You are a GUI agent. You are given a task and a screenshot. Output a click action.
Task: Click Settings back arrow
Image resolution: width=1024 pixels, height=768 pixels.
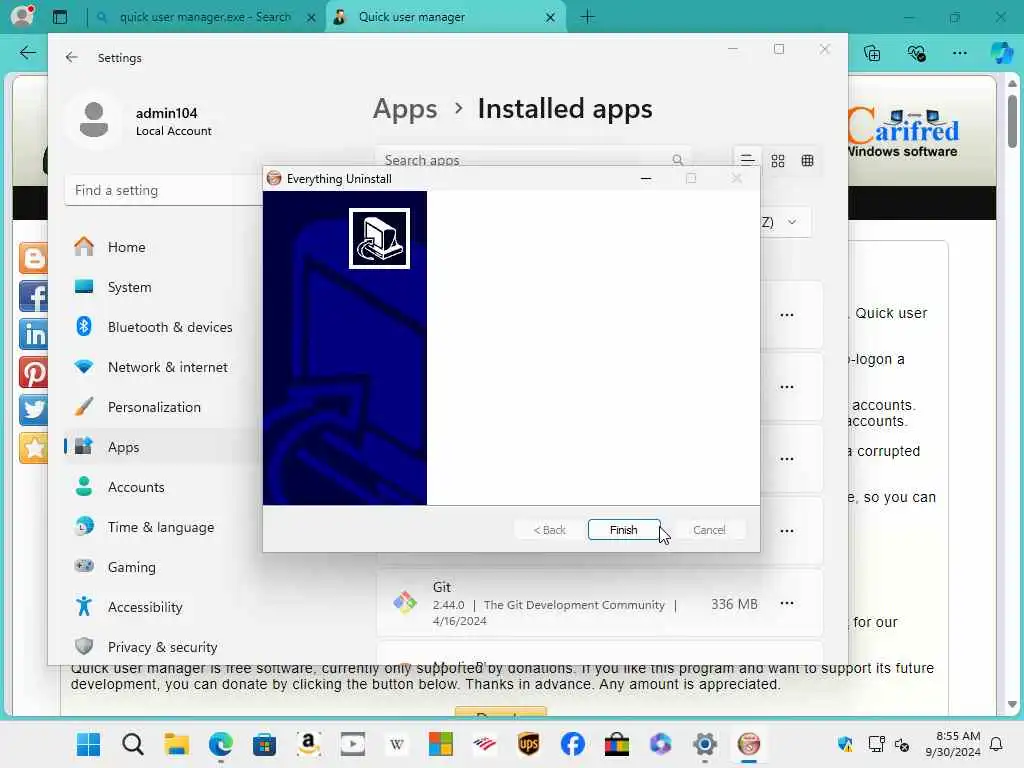point(72,57)
